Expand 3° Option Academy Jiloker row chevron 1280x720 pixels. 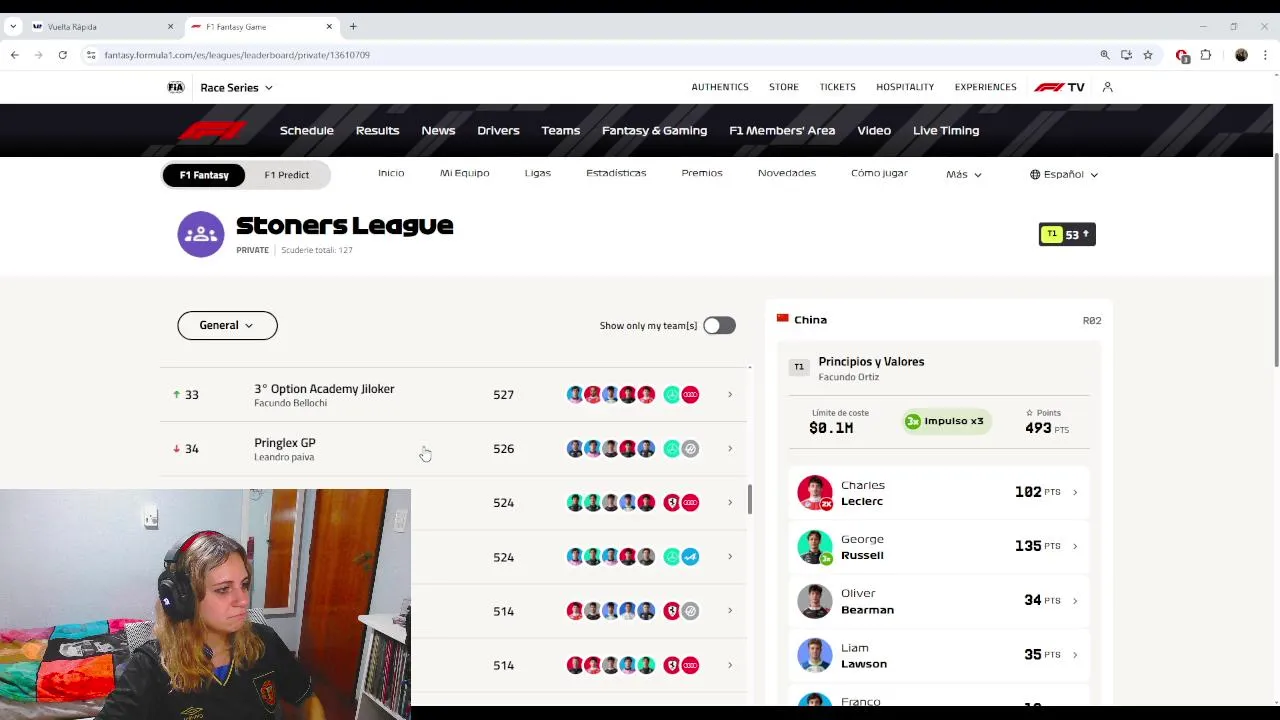[730, 395]
